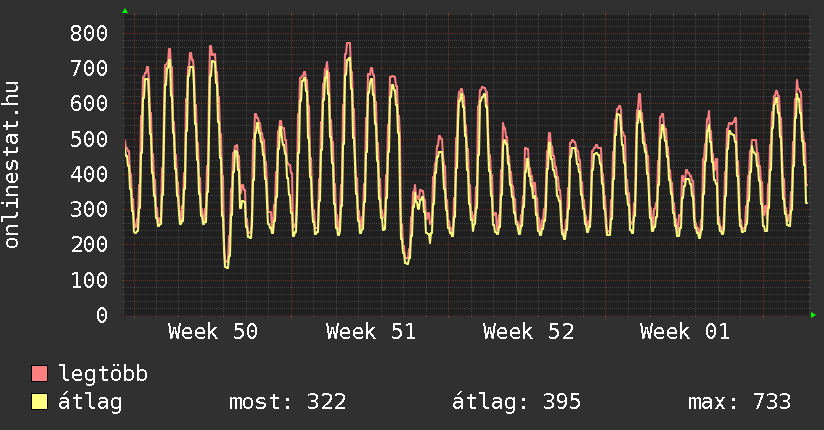Click the 500 y-axis tick label
824x430 pixels.
coord(88,139)
